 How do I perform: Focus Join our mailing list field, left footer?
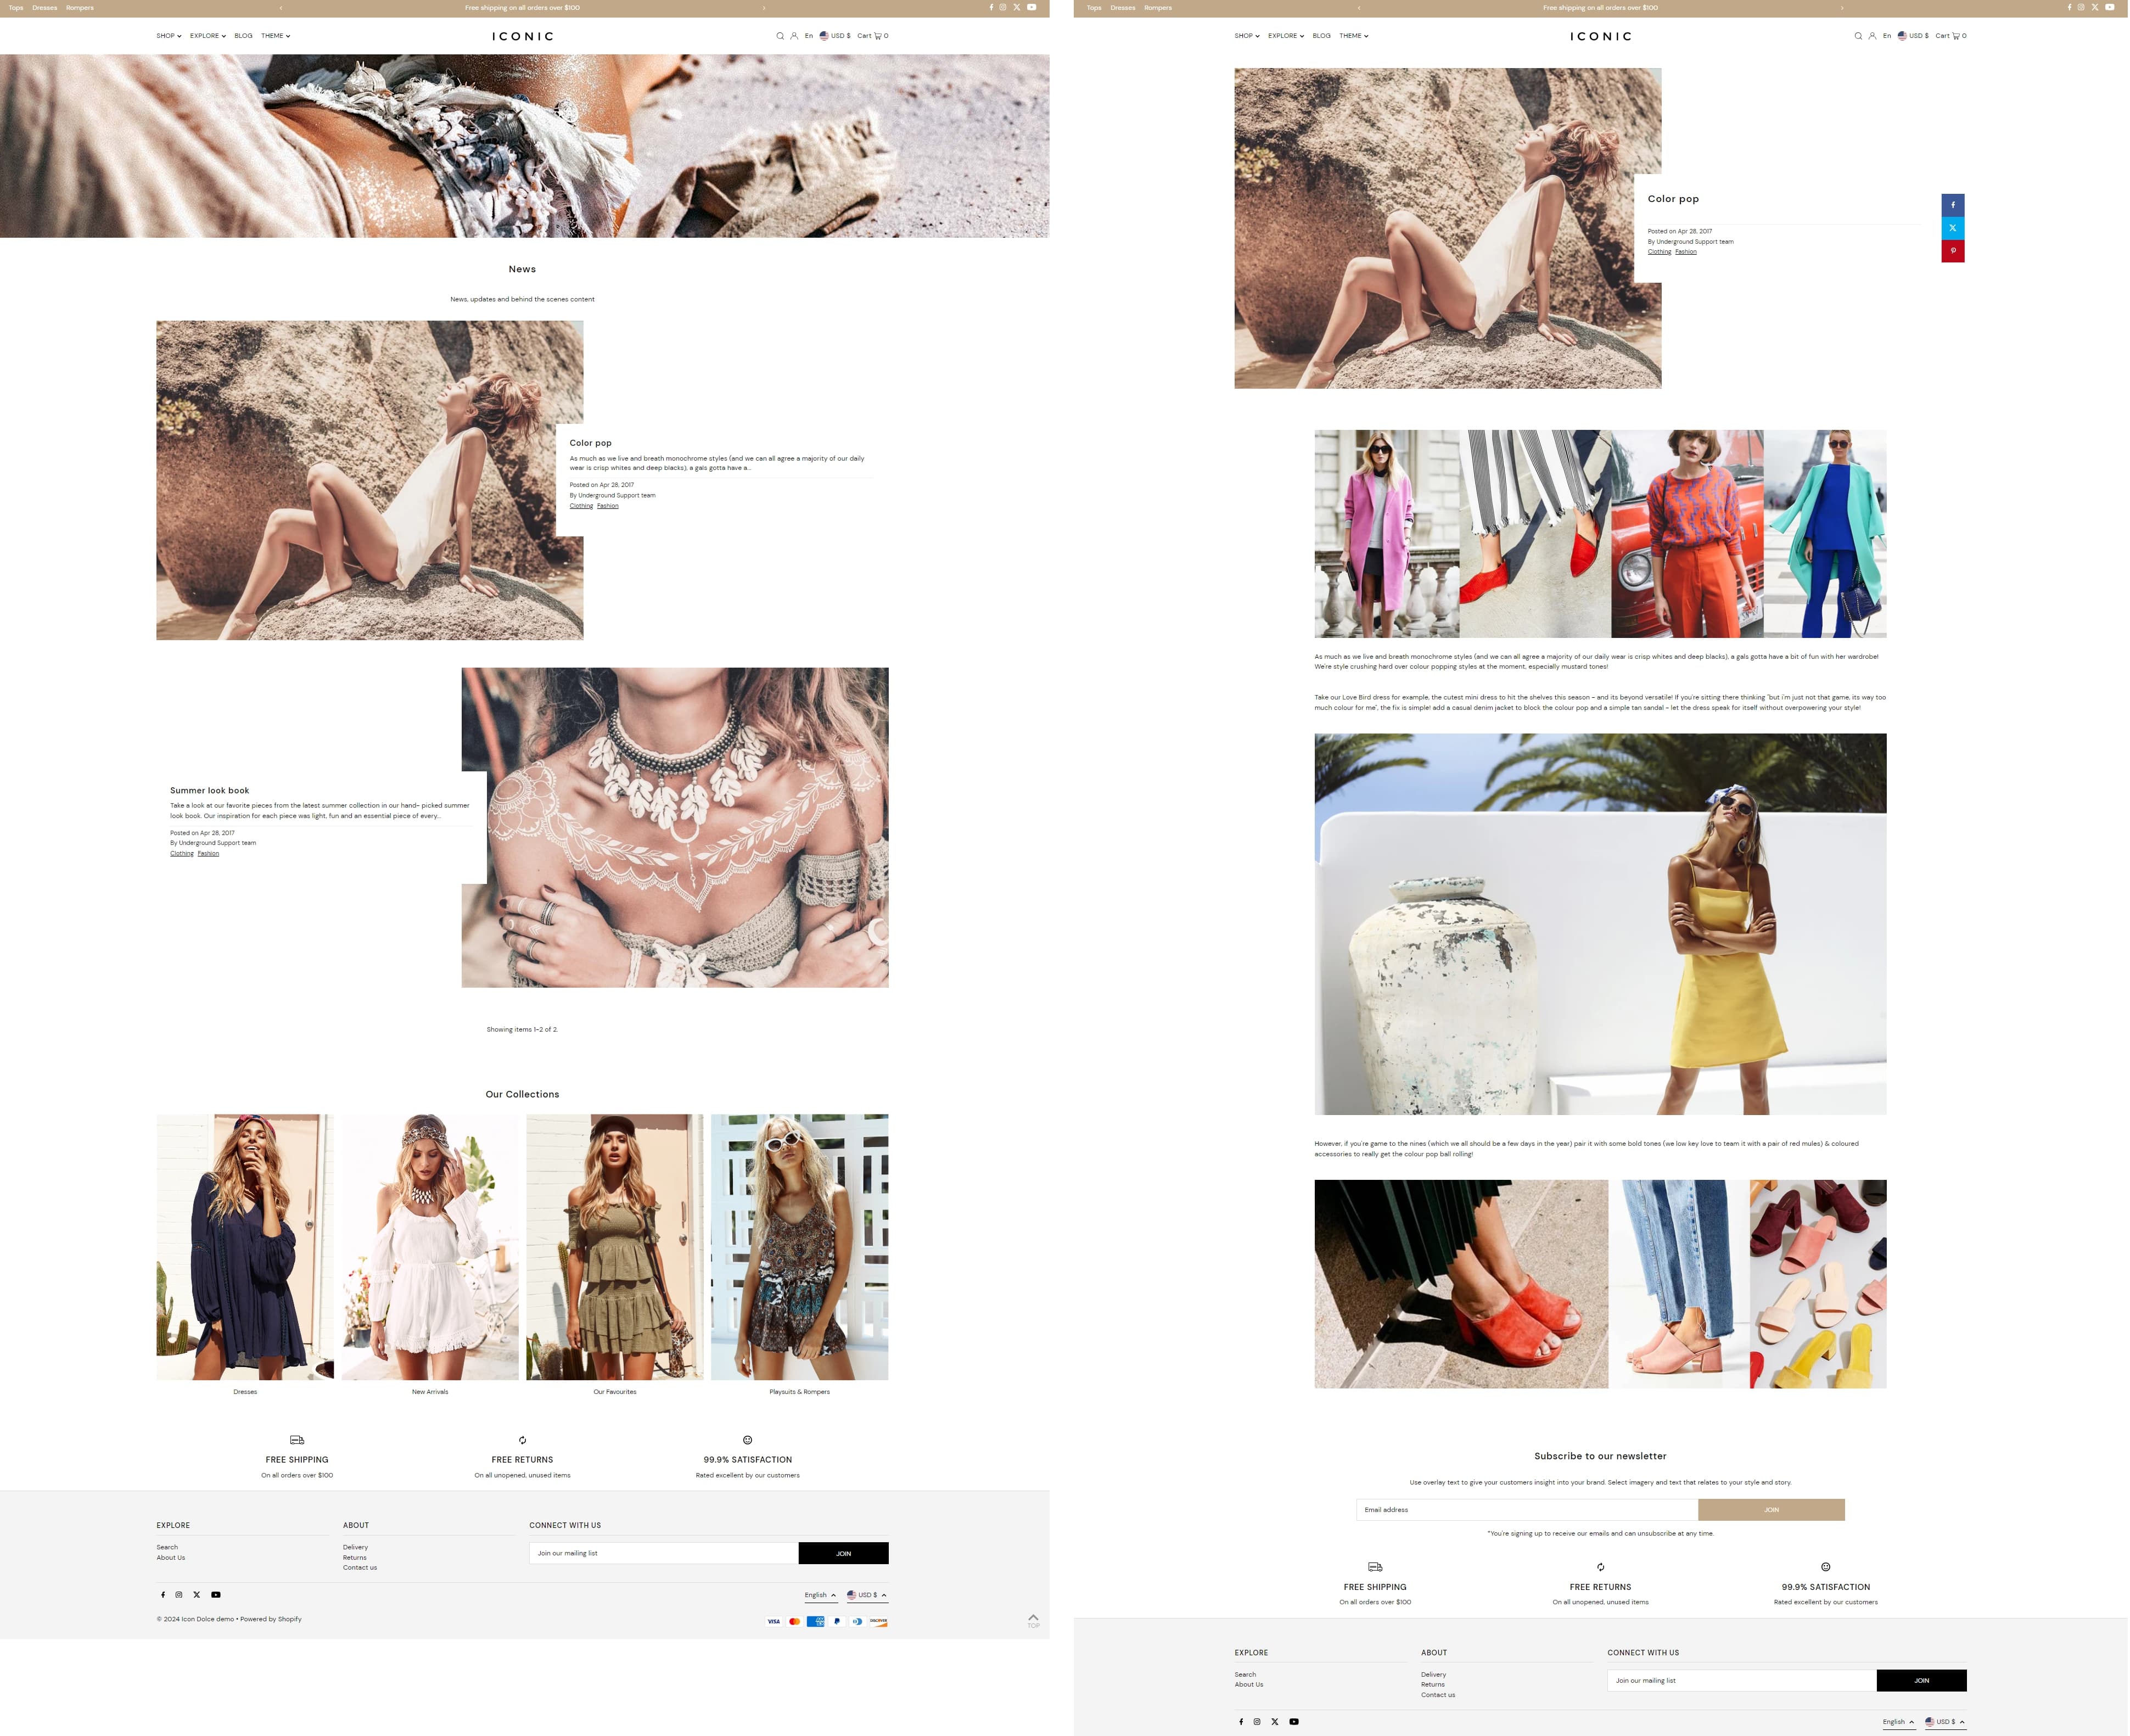[x=664, y=1553]
